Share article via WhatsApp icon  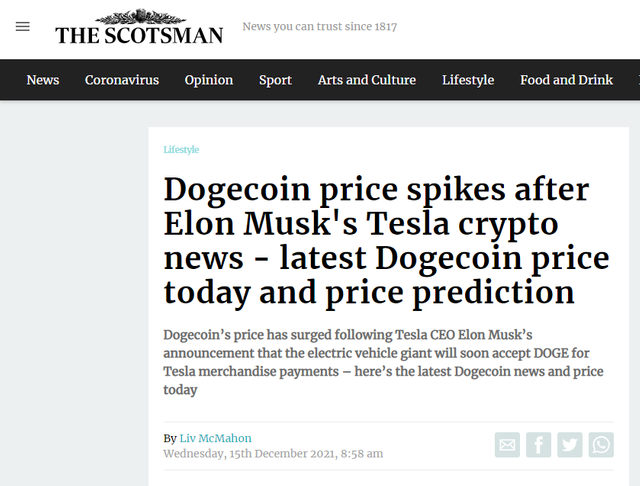coord(601,444)
